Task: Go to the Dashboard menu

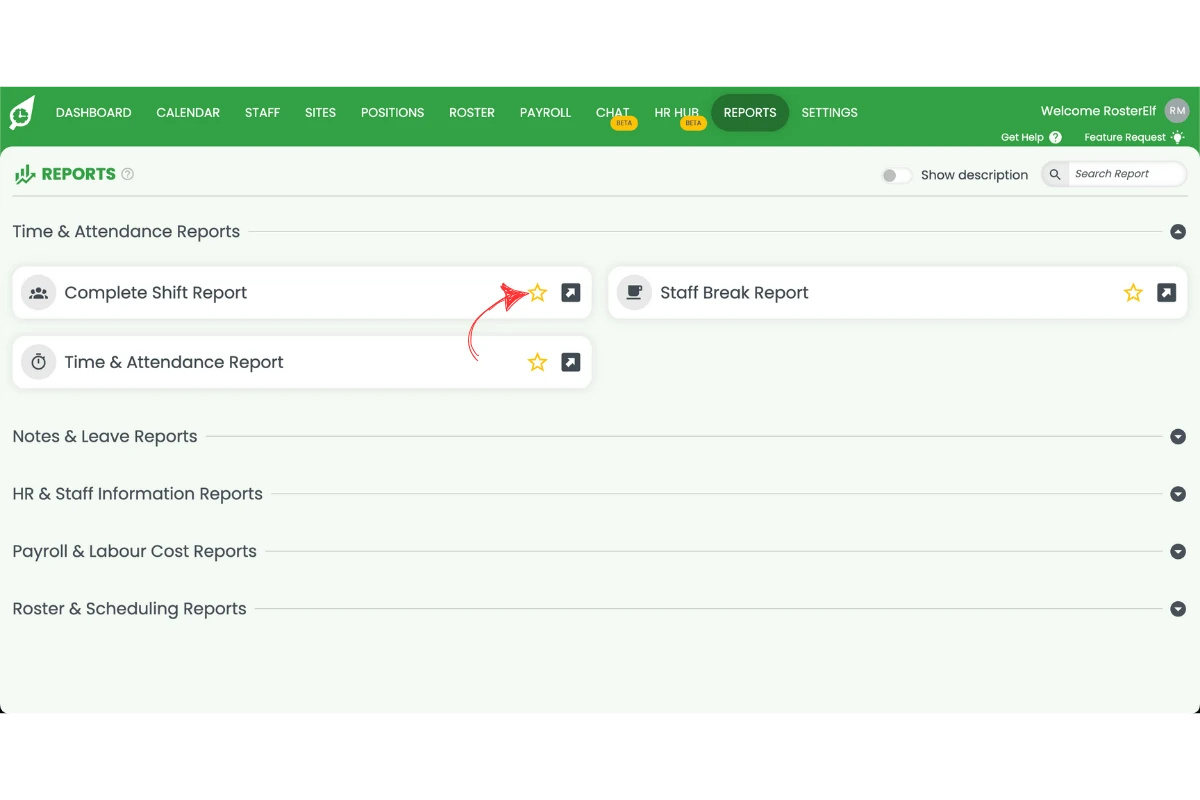Action: click(x=94, y=113)
